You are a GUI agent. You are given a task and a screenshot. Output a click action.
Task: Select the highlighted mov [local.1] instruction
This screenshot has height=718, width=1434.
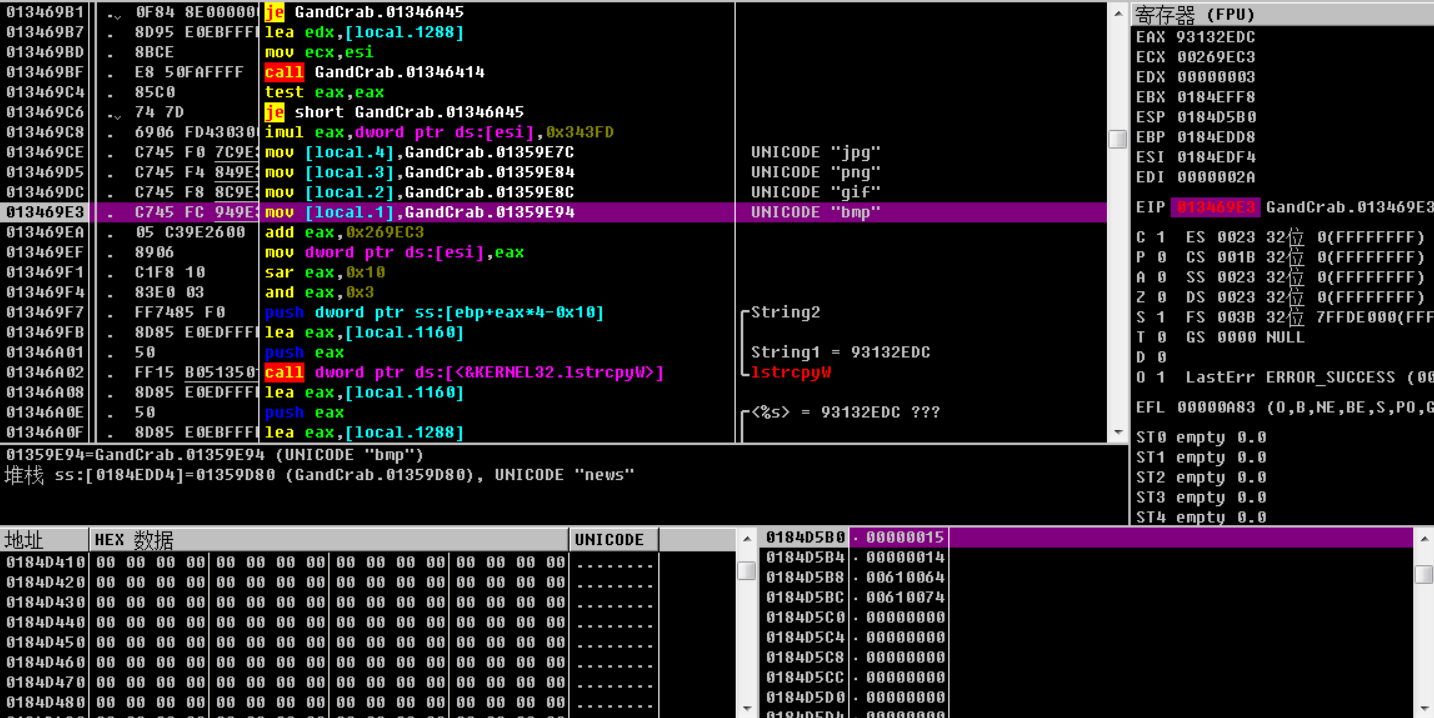click(x=420, y=212)
